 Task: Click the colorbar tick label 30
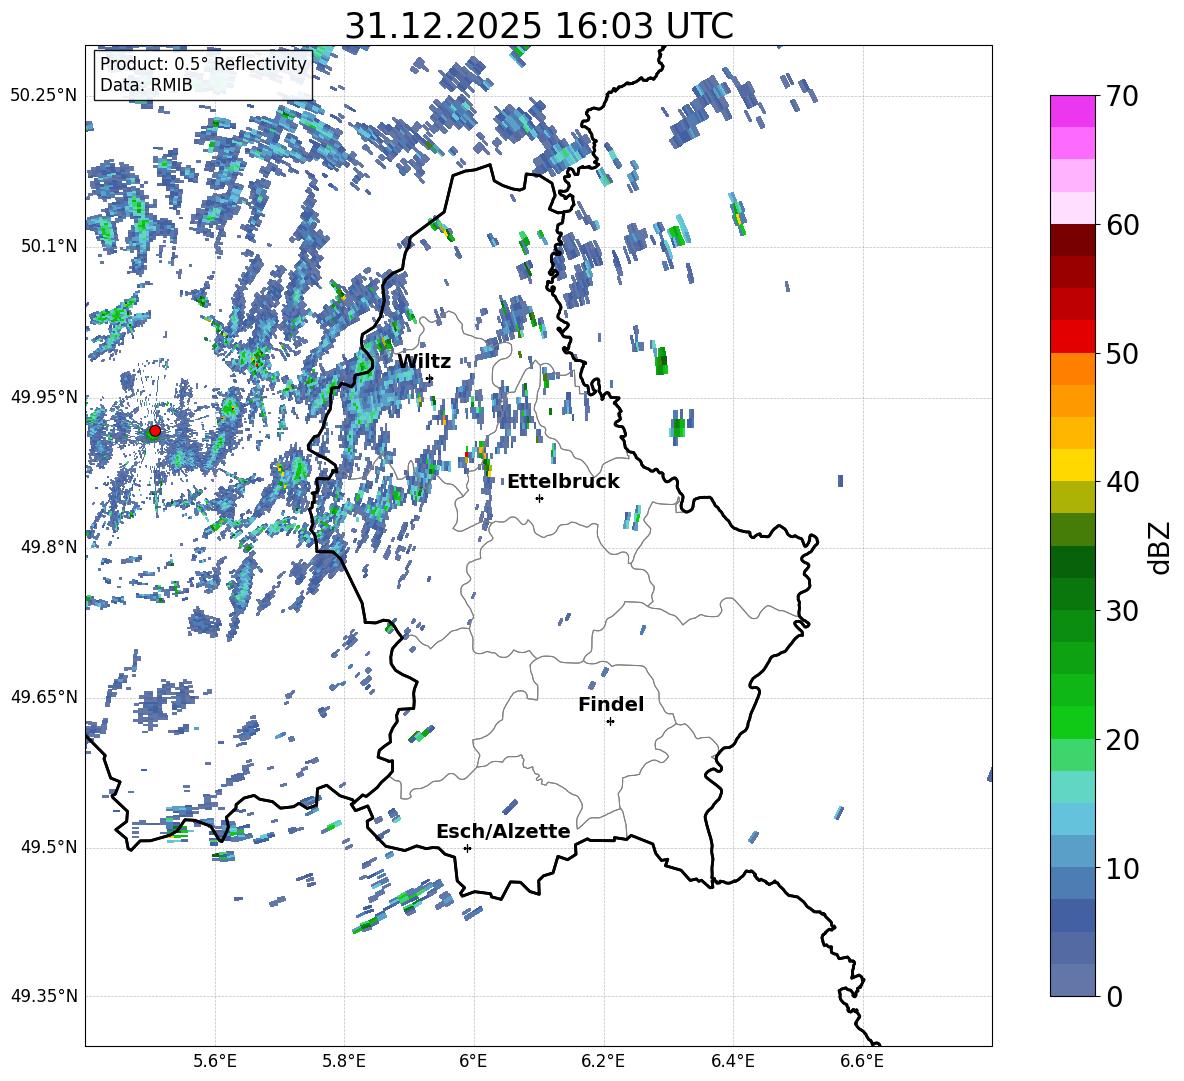(x=1123, y=611)
